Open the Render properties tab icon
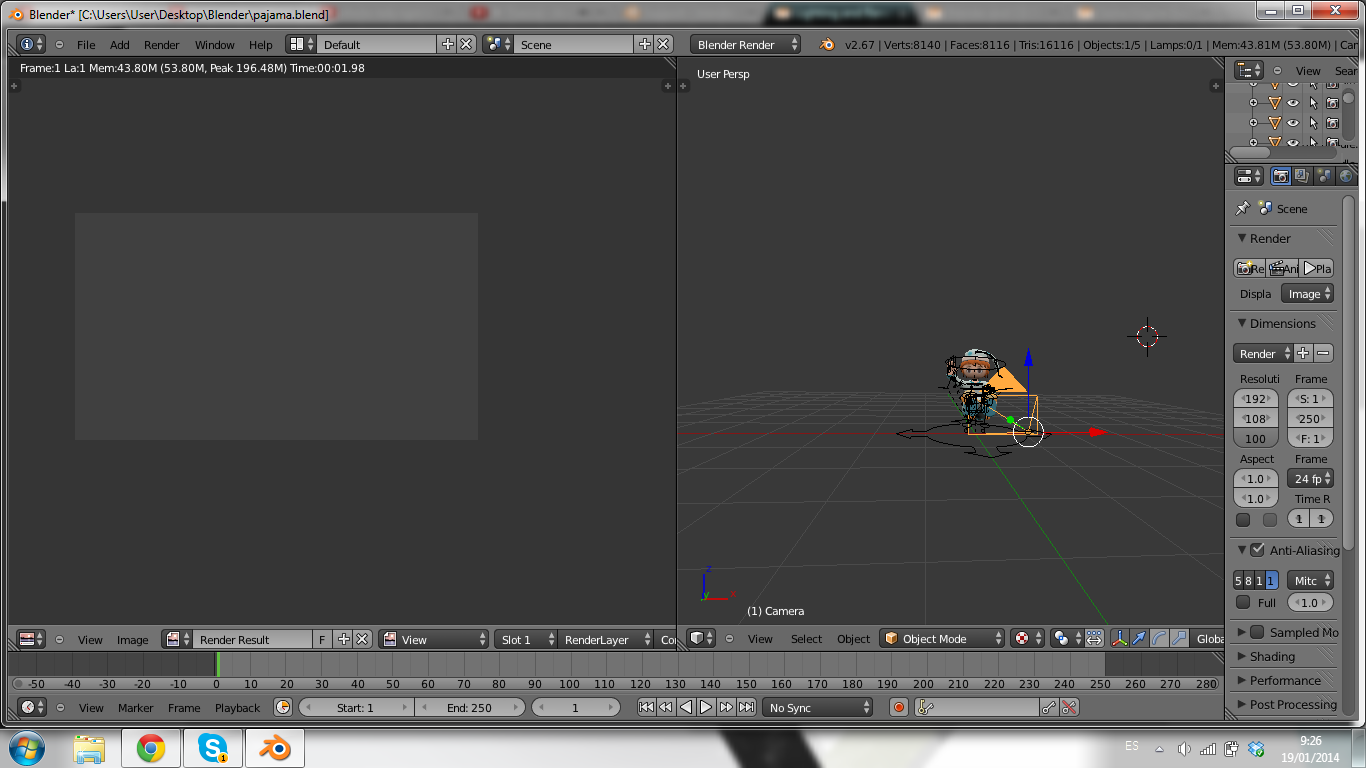The image size is (1366, 768). (1280, 176)
